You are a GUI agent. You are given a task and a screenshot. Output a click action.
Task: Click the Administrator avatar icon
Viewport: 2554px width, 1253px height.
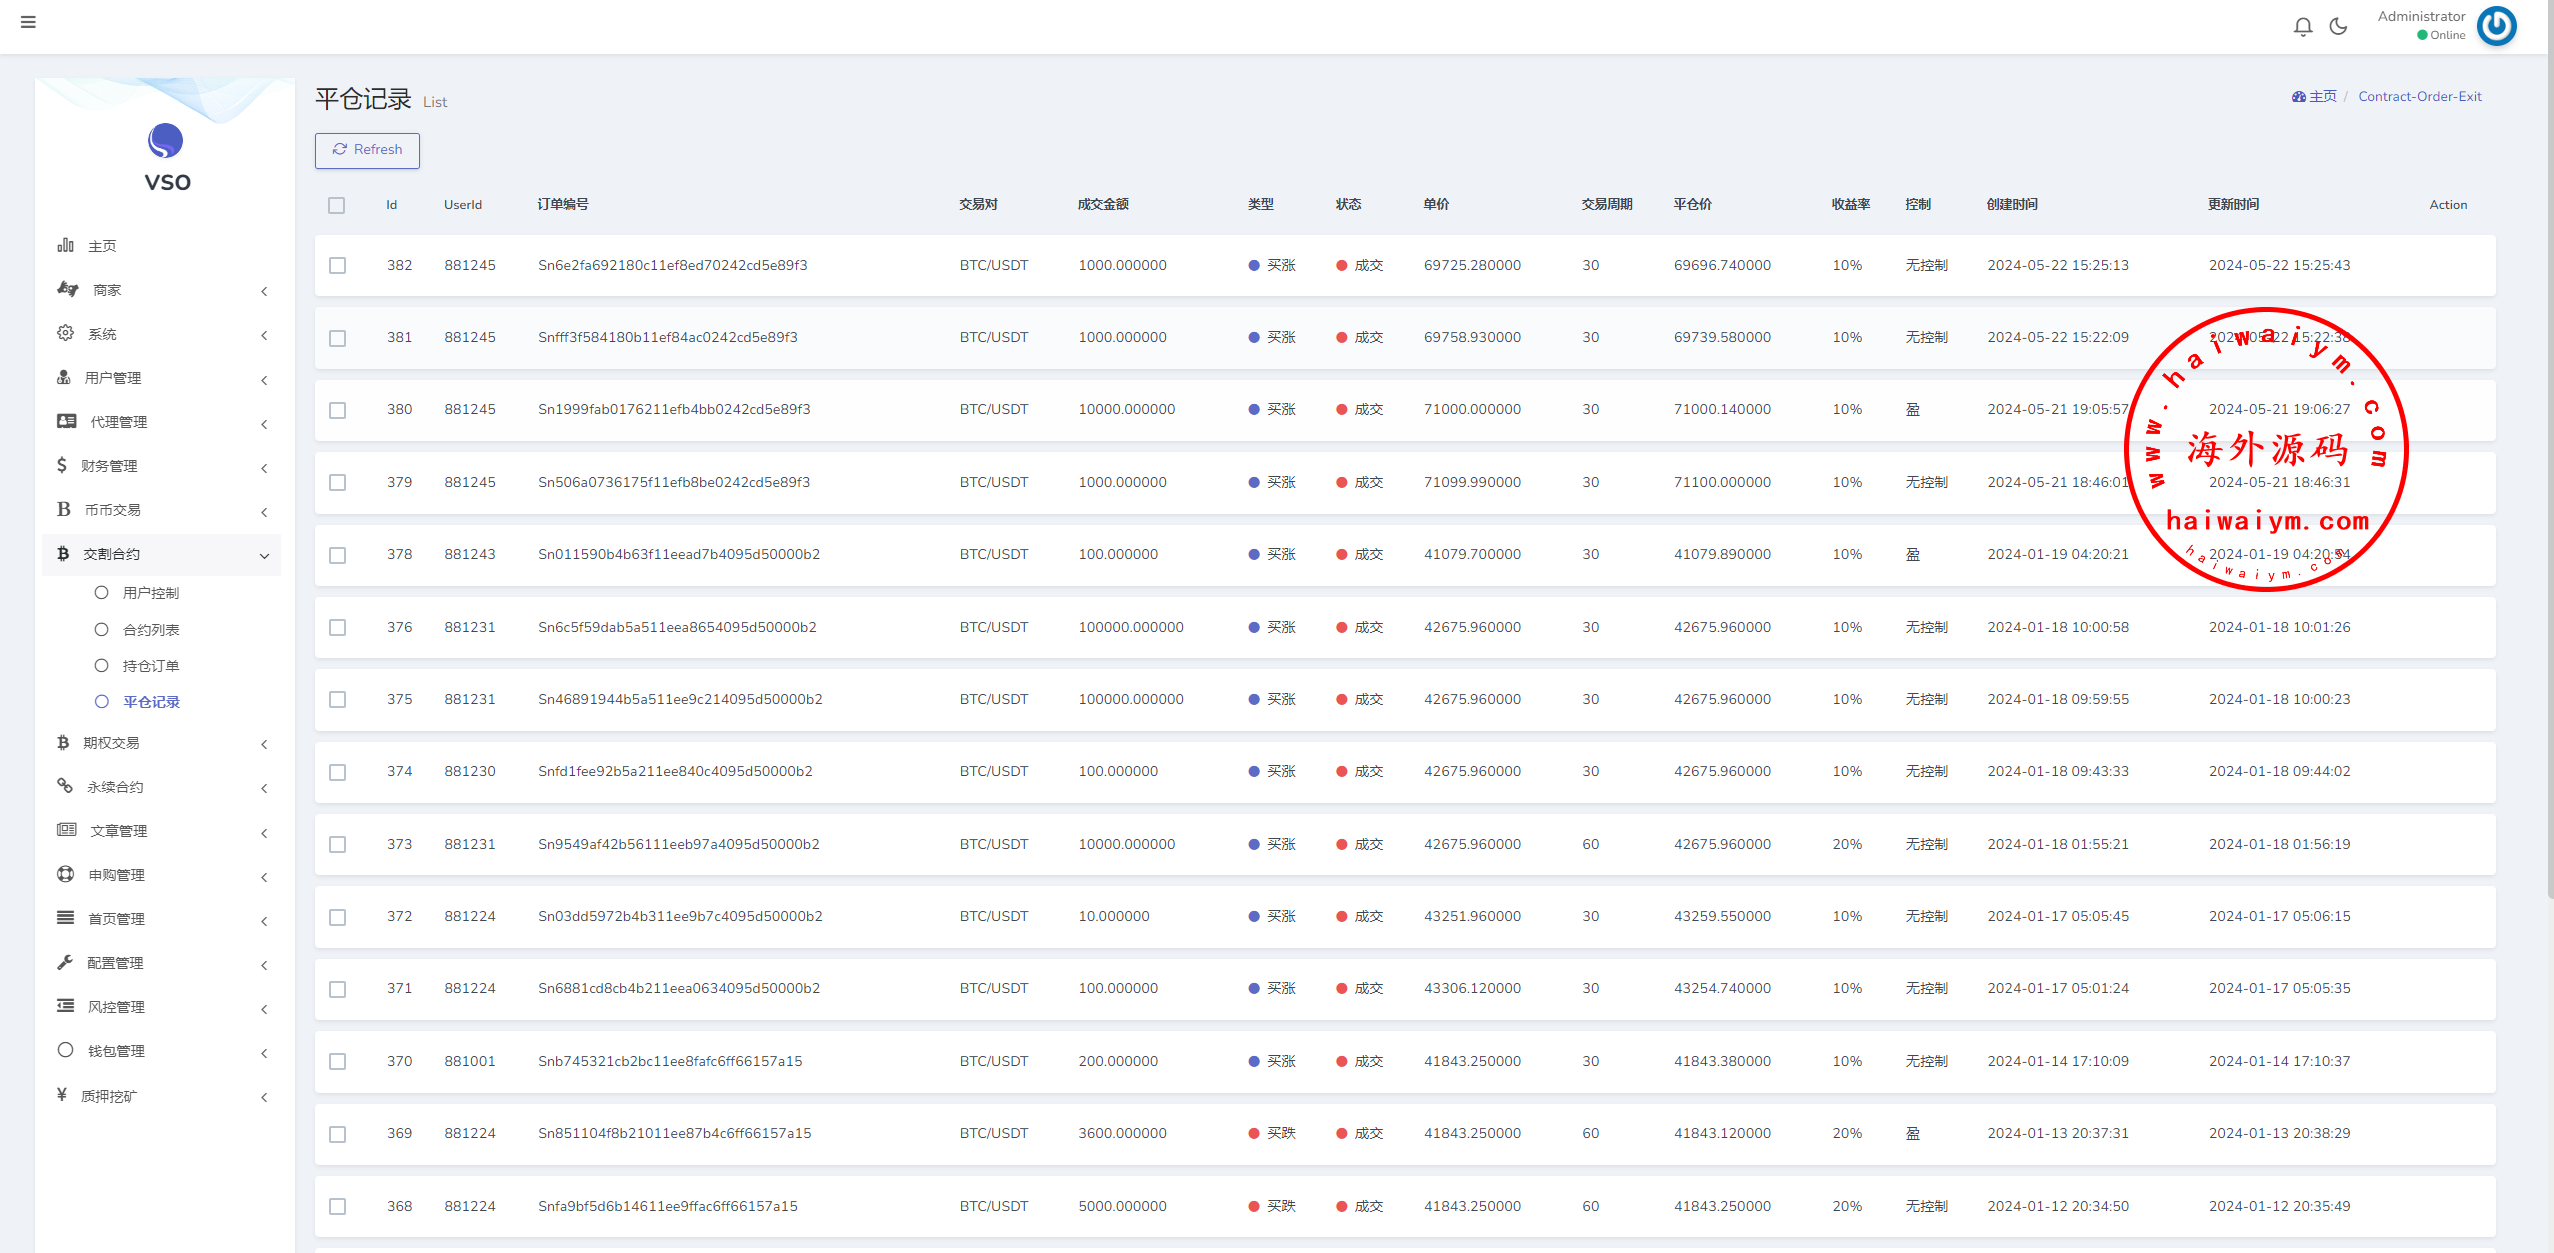[x=2496, y=26]
